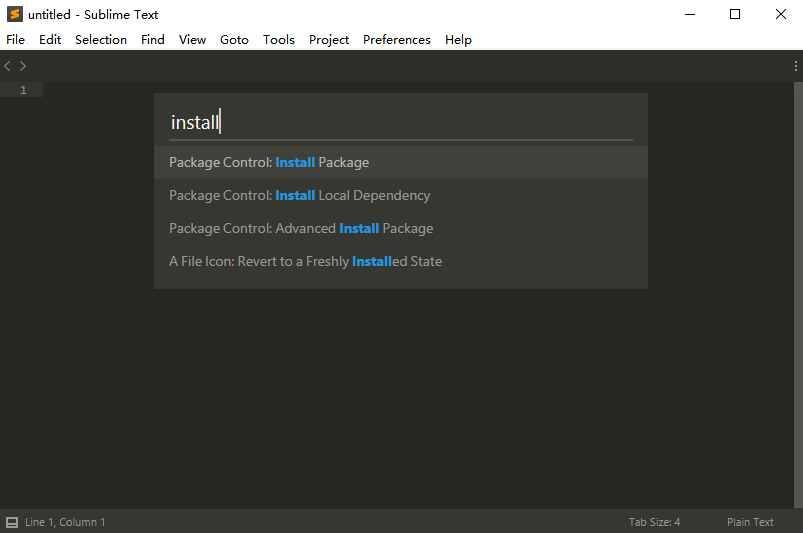Select Package Control: Install Package
The height and width of the screenshot is (533, 803).
(x=401, y=162)
